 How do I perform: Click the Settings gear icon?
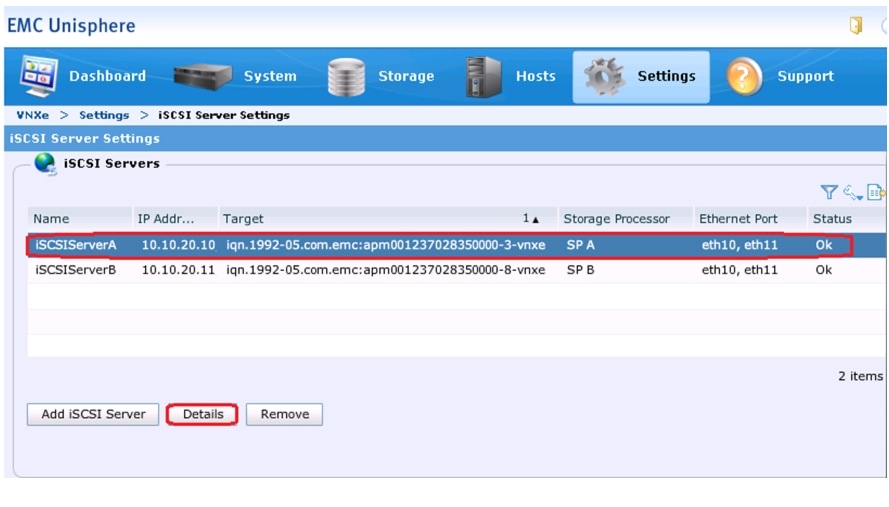[x=604, y=77]
